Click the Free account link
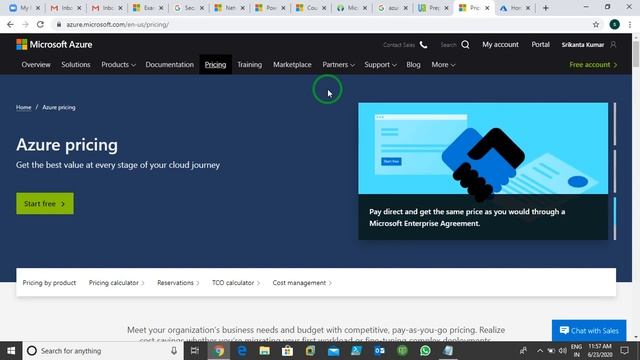640x360 pixels. (x=593, y=64)
